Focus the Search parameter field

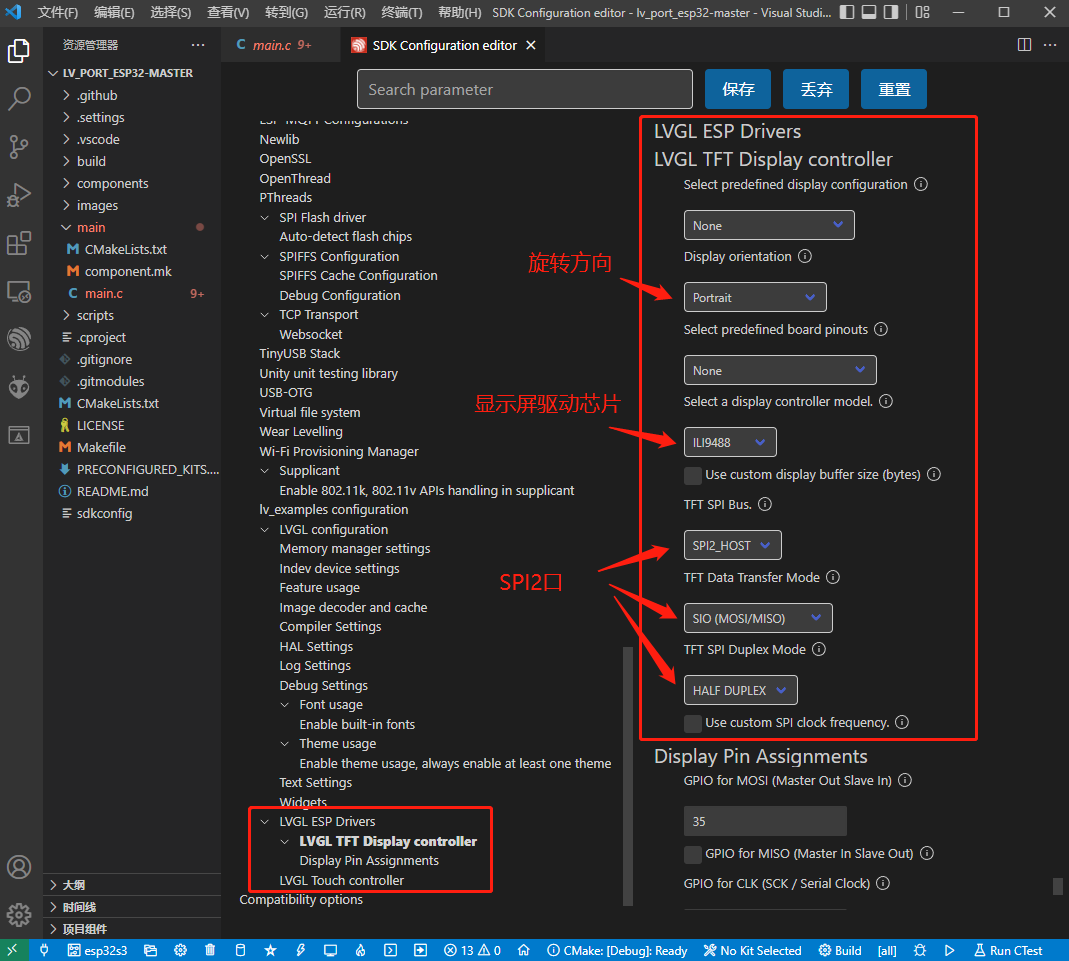click(x=524, y=89)
